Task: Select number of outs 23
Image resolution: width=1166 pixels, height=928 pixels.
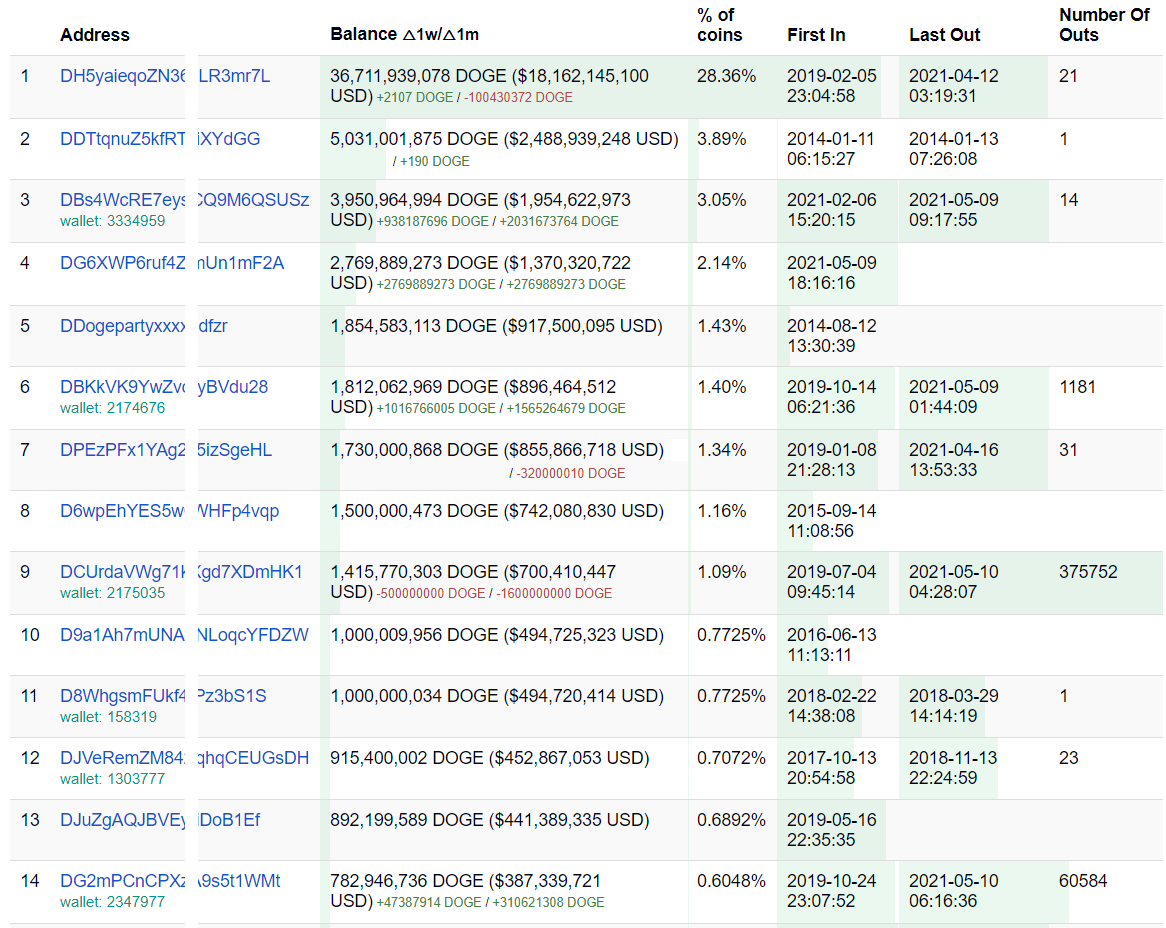Action: click(x=1069, y=758)
